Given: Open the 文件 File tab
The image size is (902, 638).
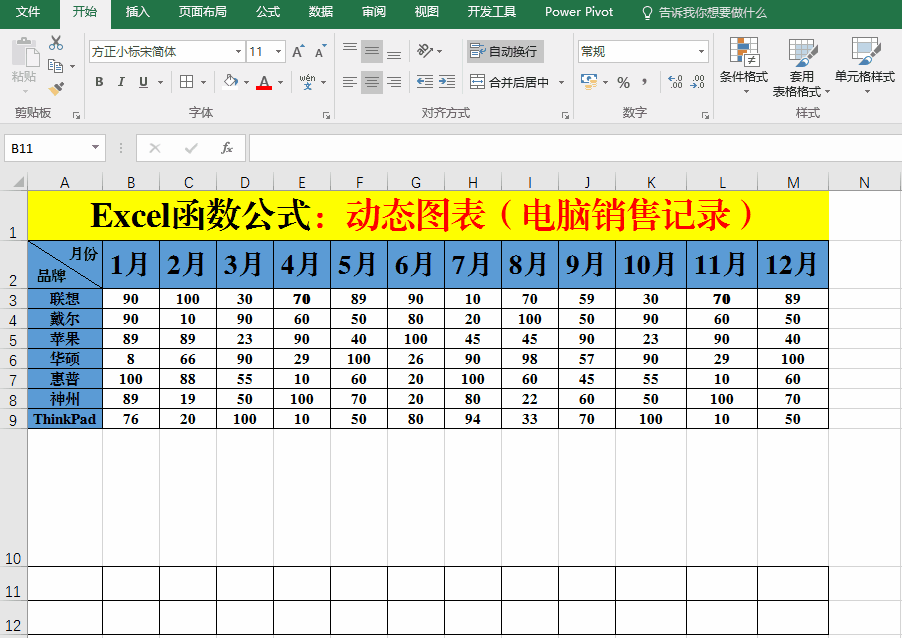Looking at the screenshot, I should [x=27, y=12].
